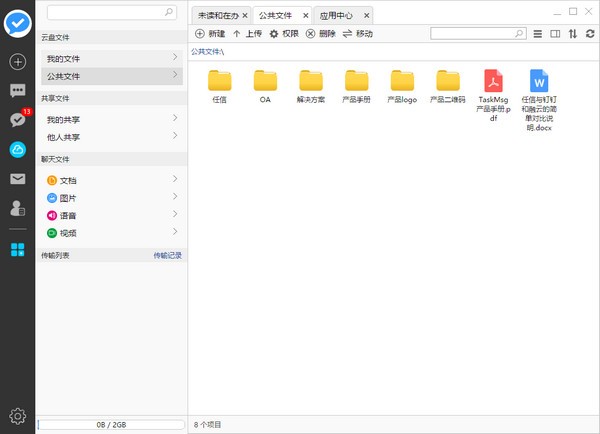Open settings gear at bottom left
The width and height of the screenshot is (600, 434).
coord(17,416)
